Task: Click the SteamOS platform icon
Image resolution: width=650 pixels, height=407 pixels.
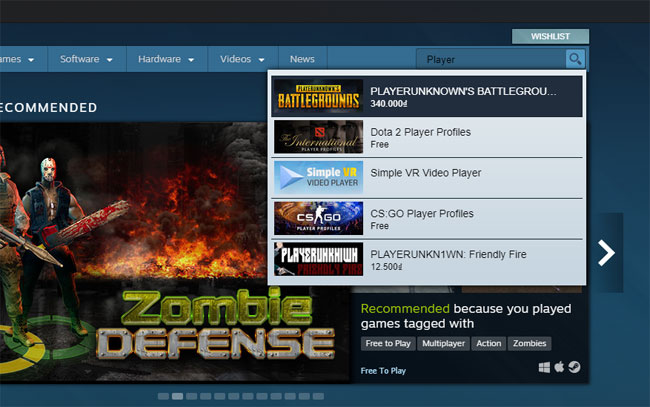Action: (x=575, y=367)
